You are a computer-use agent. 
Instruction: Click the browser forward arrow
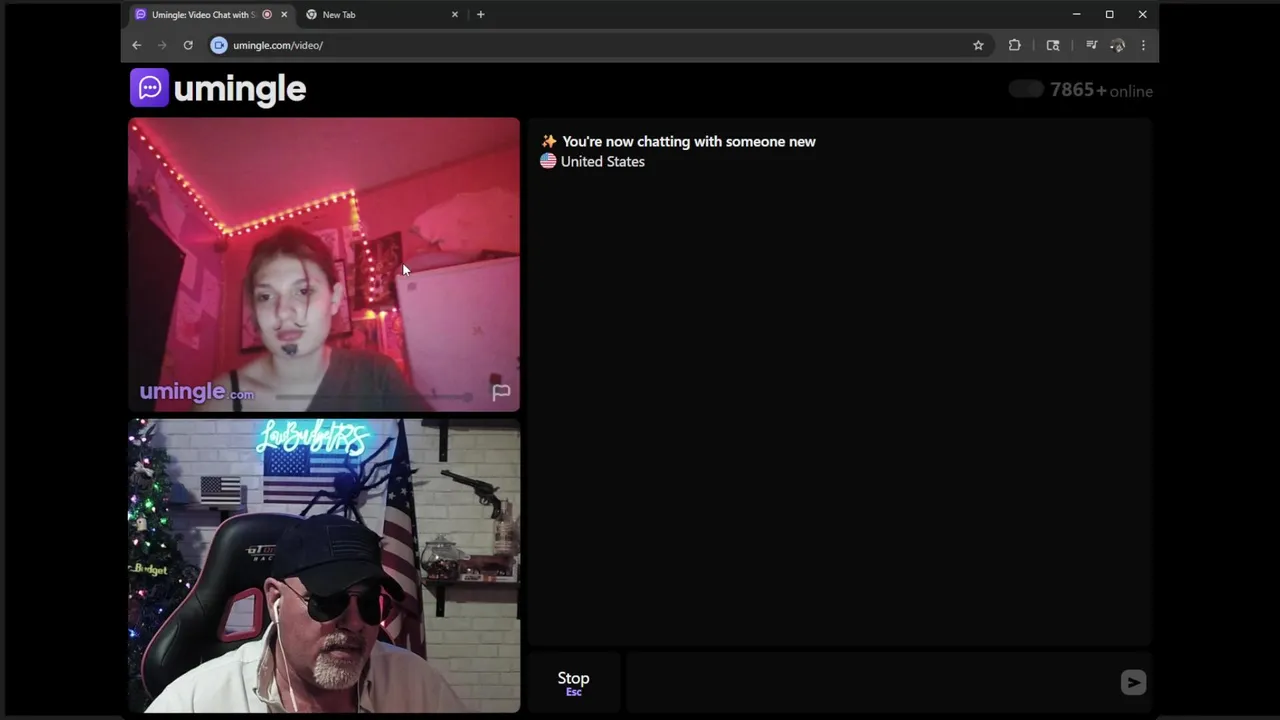tap(162, 45)
